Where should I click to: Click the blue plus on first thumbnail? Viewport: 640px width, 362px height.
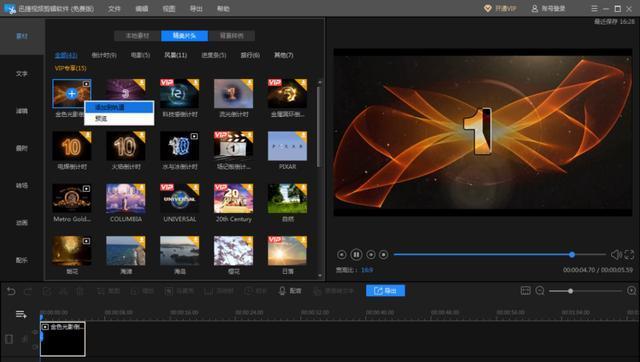(x=71, y=93)
